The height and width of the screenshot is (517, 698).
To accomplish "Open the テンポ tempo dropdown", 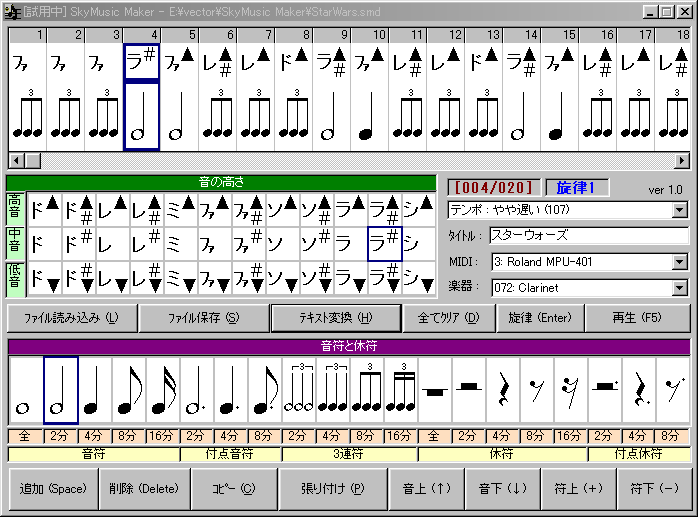I will click(680, 210).
